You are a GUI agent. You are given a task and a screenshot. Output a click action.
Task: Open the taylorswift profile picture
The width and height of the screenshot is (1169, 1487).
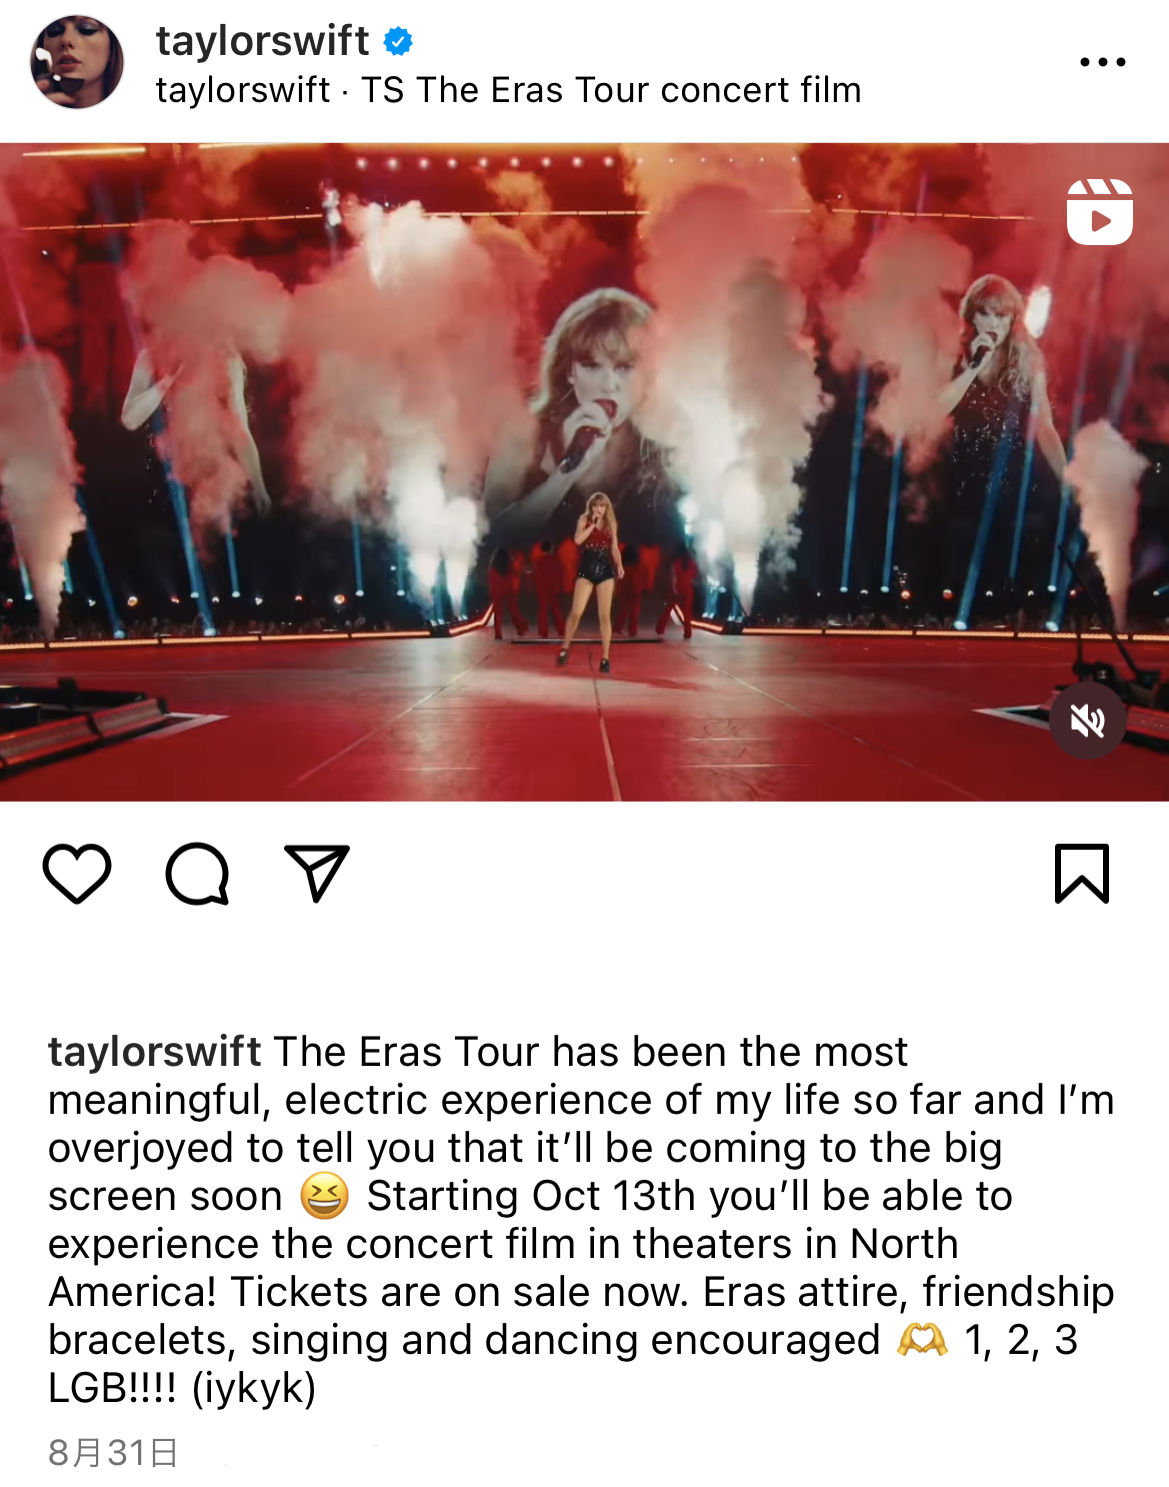pos(77,62)
